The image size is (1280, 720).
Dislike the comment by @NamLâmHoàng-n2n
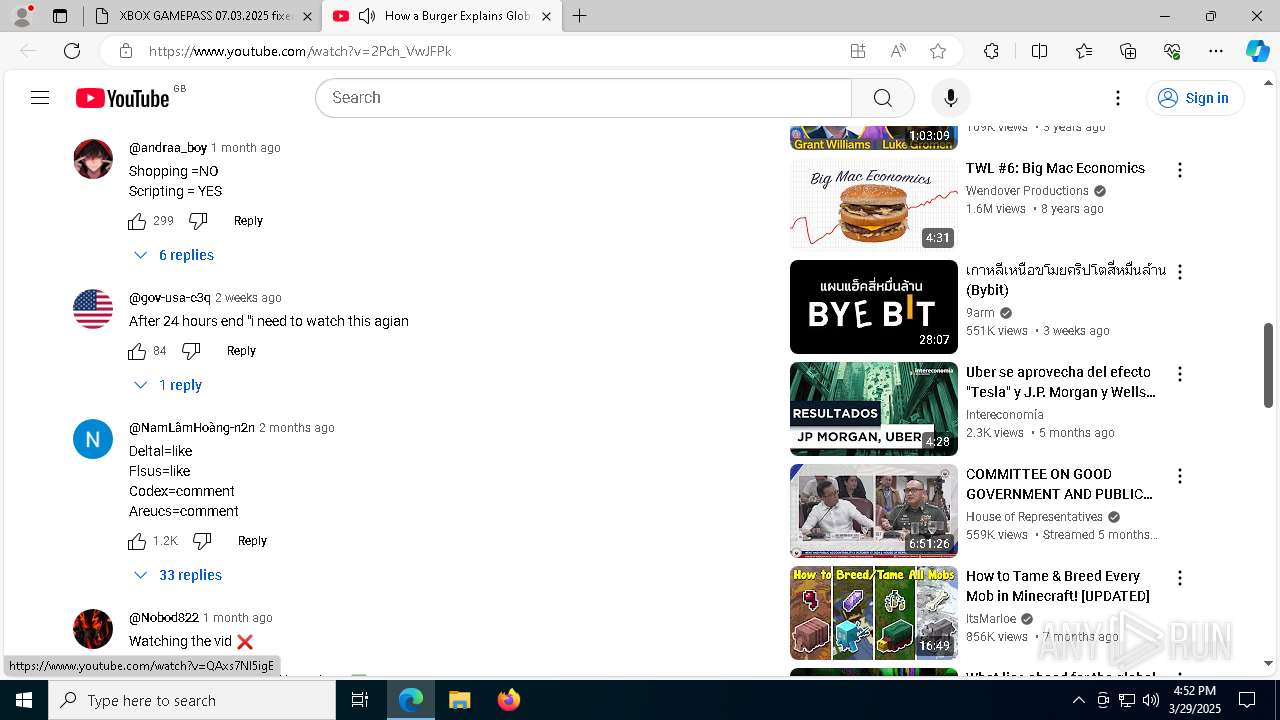pyautogui.click(x=202, y=541)
